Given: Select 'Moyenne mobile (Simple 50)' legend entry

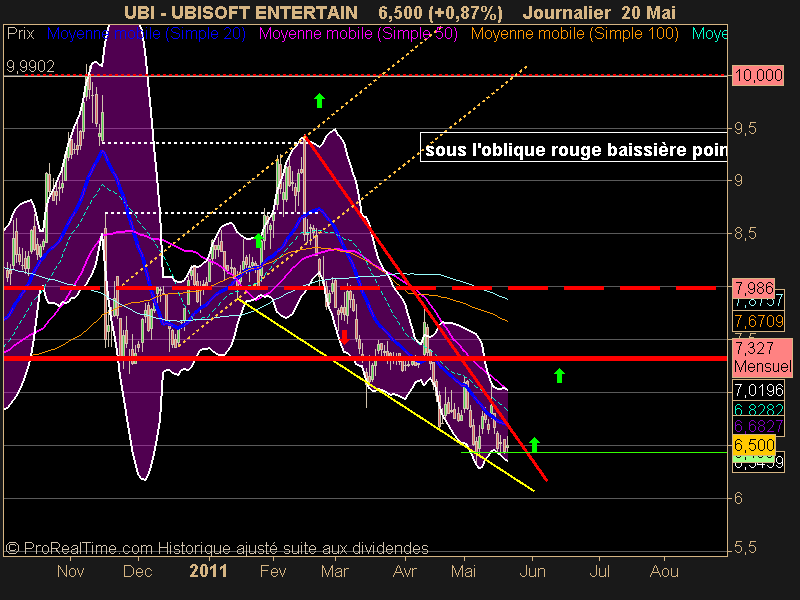Looking at the screenshot, I should click(358, 34).
